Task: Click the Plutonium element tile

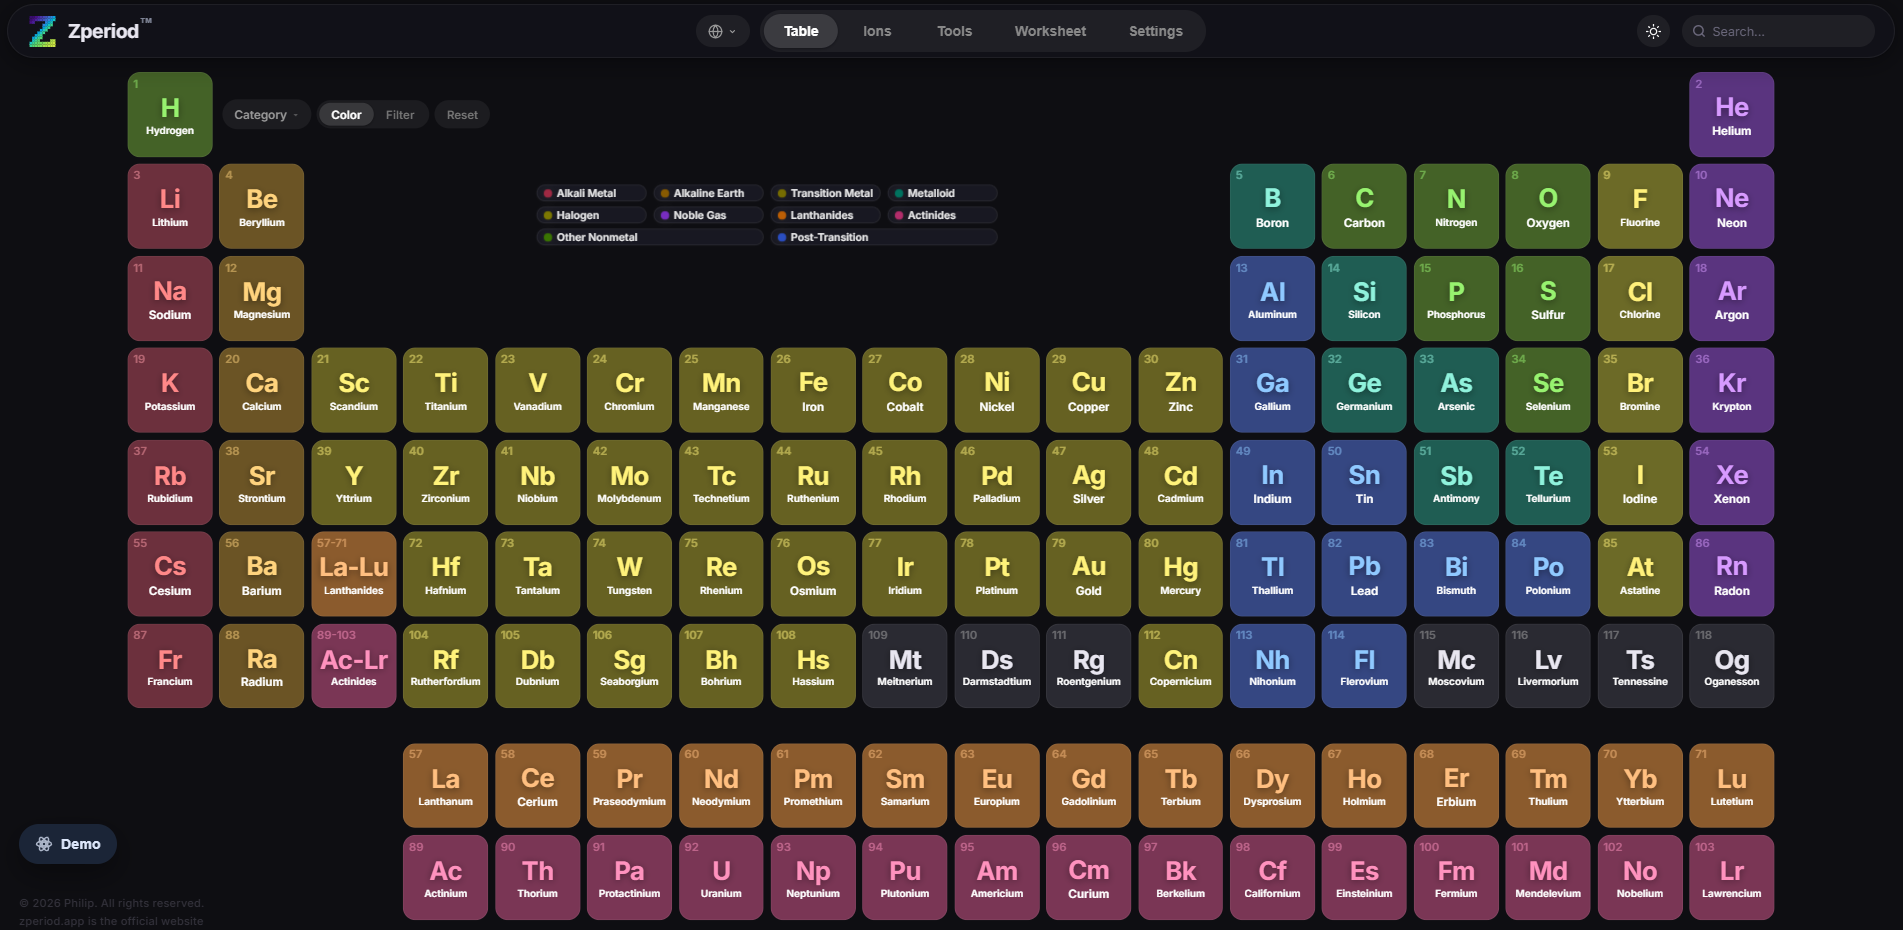Action: click(905, 878)
